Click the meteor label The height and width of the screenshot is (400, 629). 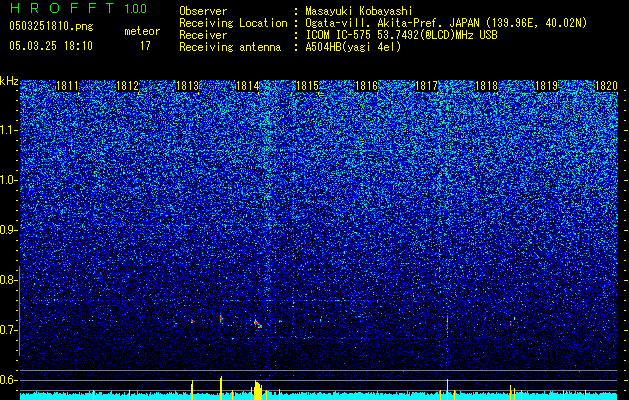[x=142, y=31]
